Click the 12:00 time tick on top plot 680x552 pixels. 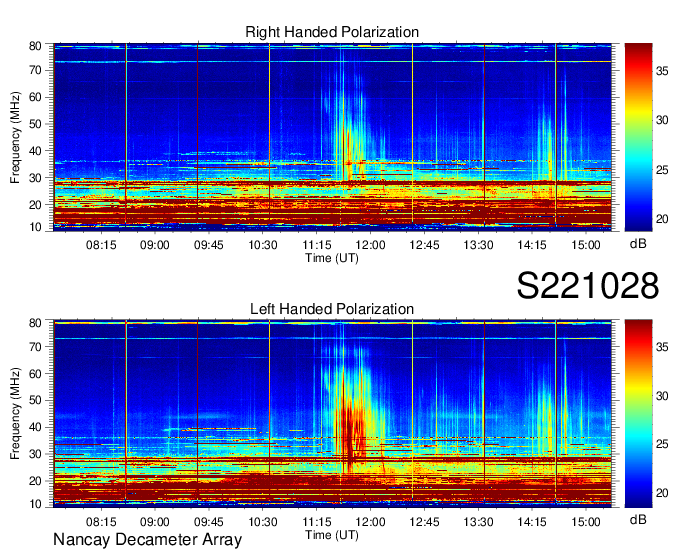pyautogui.click(x=370, y=245)
